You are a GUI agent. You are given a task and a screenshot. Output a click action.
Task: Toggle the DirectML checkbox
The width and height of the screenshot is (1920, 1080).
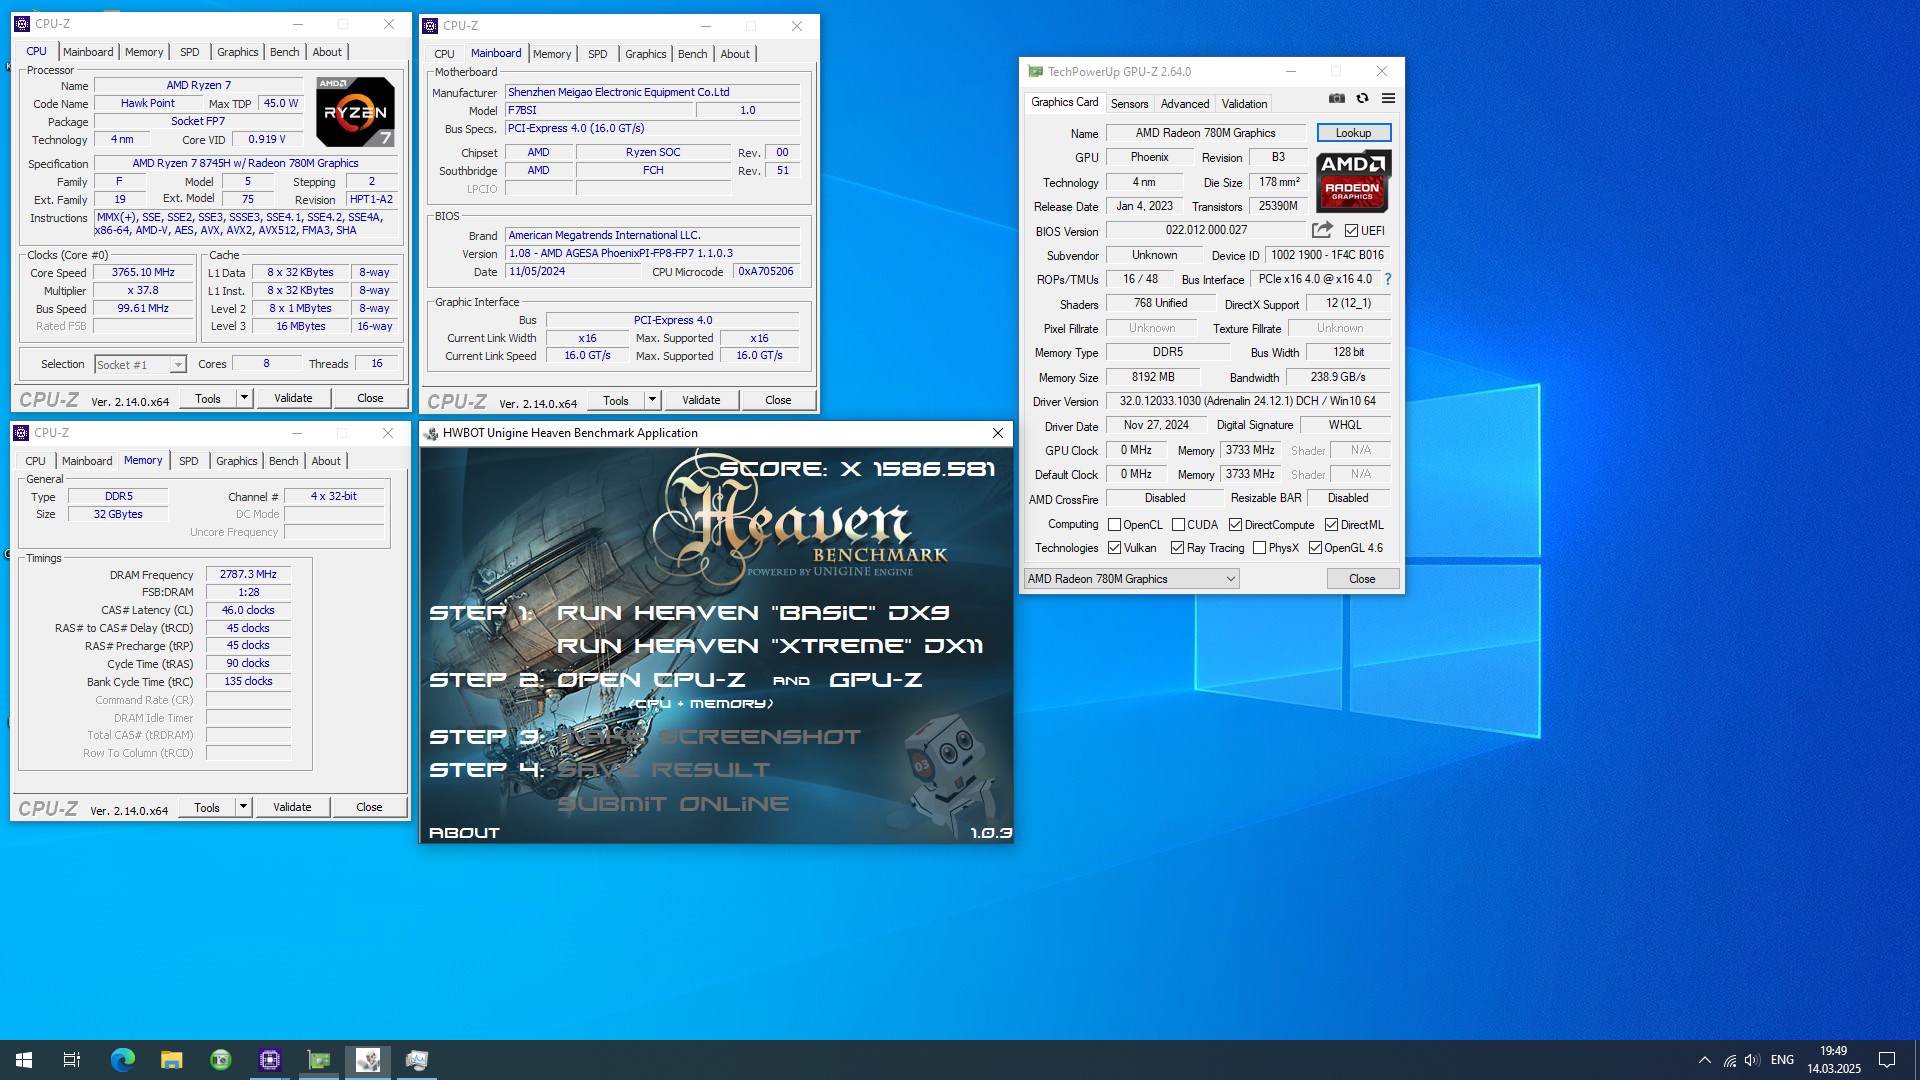(1331, 525)
